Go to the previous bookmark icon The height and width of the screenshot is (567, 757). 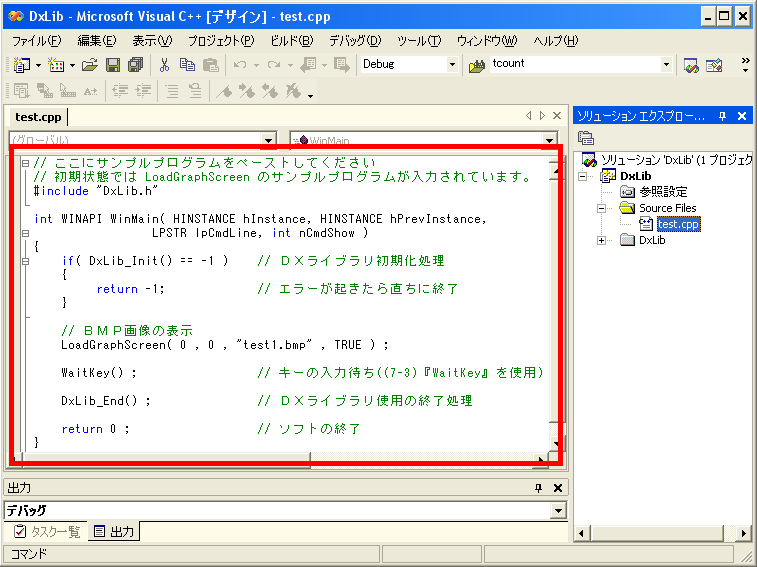(x=270, y=90)
